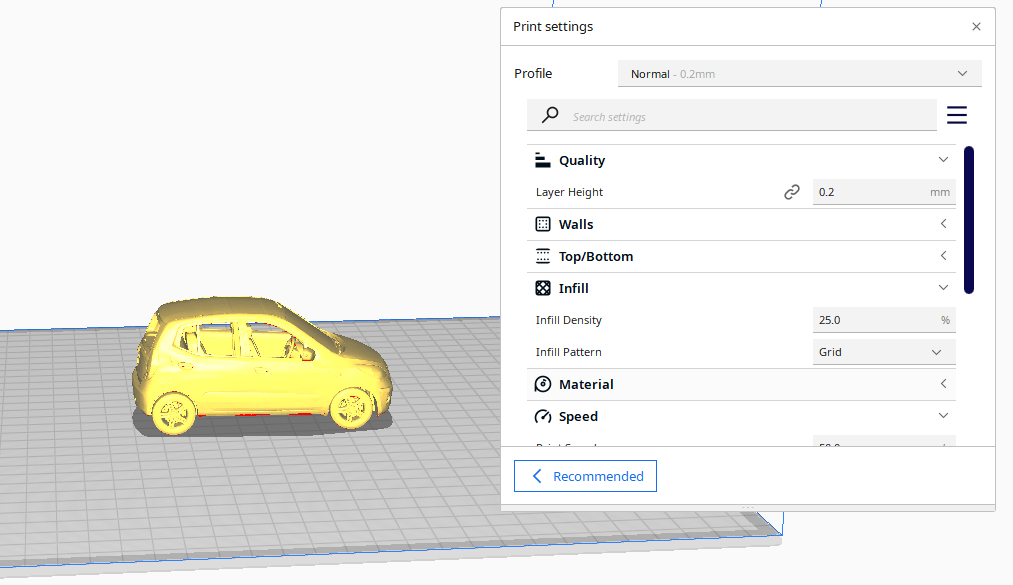The image size is (1013, 585).
Task: Switch to Recommended settings
Action: coord(585,476)
